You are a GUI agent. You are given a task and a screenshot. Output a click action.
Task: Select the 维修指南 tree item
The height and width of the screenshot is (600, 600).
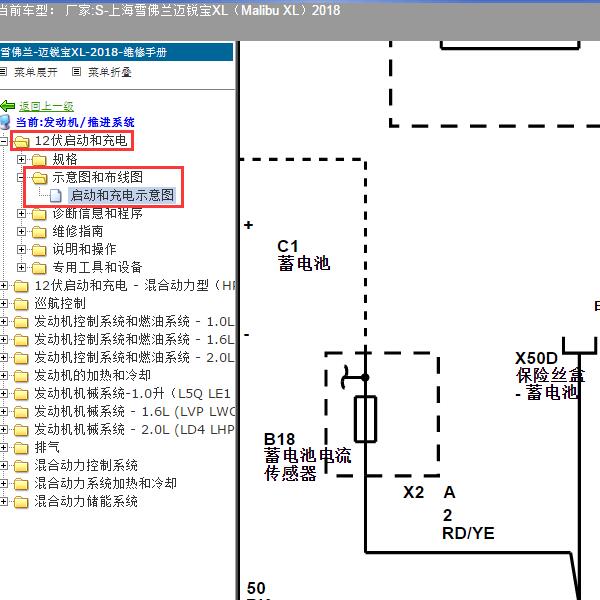(78, 231)
